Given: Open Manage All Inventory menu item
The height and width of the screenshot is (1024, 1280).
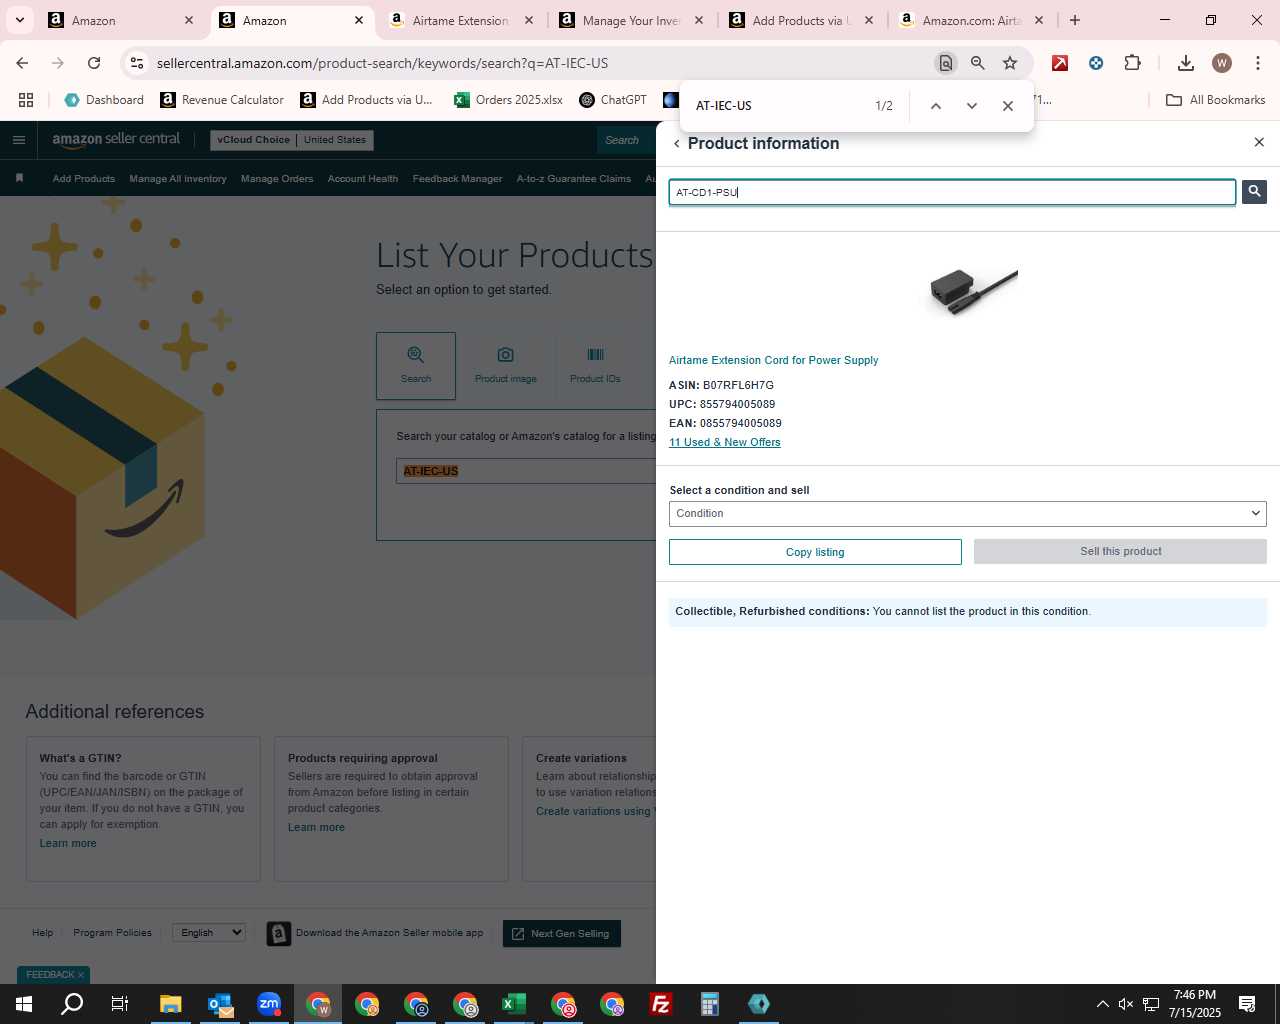Looking at the screenshot, I should coord(178,179).
